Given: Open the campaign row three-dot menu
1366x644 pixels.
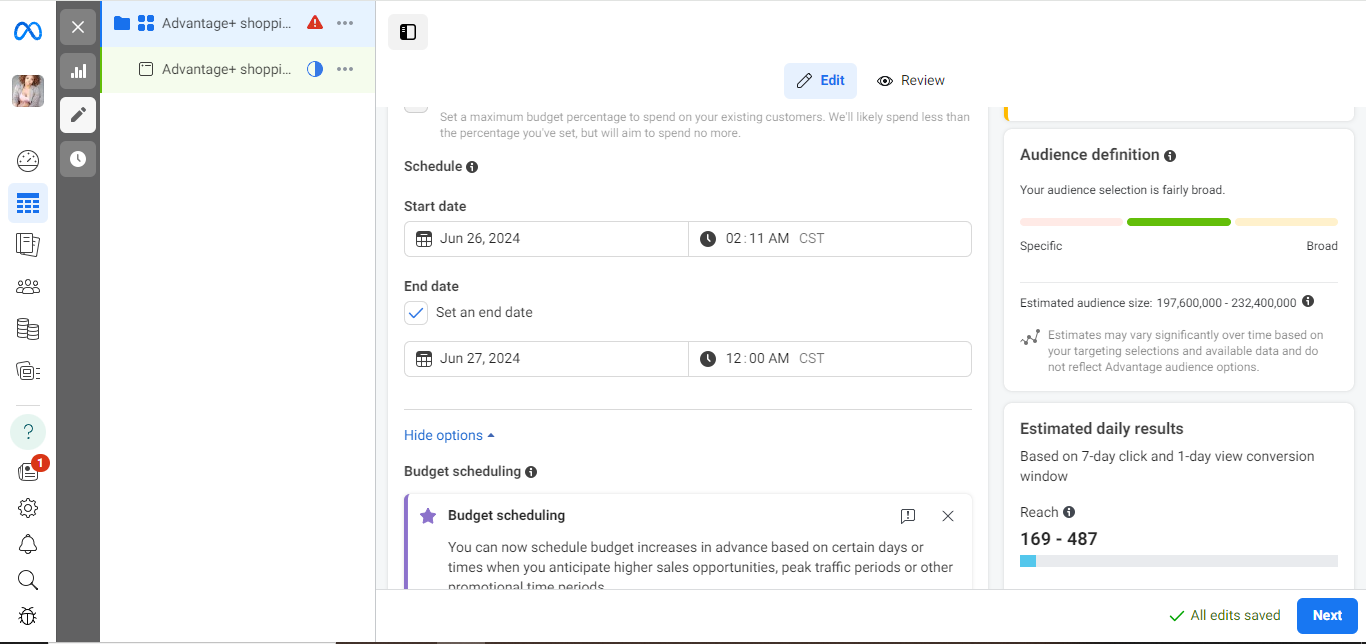Looking at the screenshot, I should click(x=345, y=23).
